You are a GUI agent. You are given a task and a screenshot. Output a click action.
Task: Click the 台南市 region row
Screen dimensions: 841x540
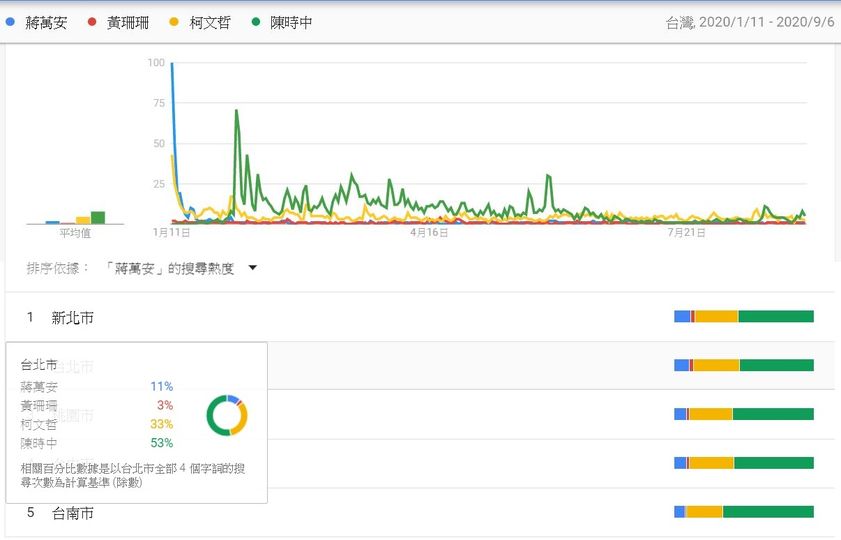[x=420, y=512]
